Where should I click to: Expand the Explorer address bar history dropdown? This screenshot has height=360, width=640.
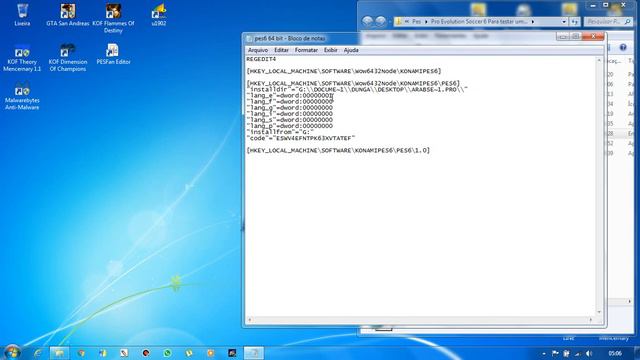564,22
